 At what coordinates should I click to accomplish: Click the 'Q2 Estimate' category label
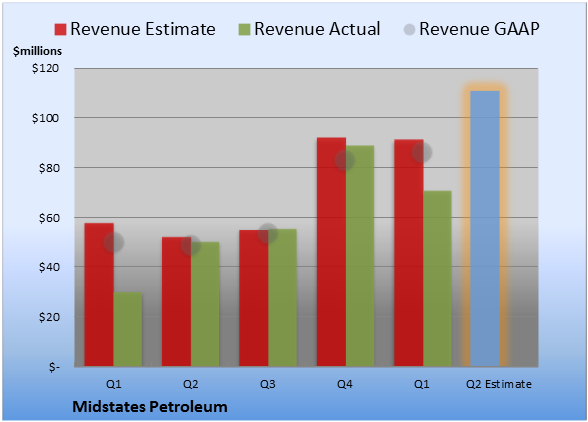pos(499,384)
